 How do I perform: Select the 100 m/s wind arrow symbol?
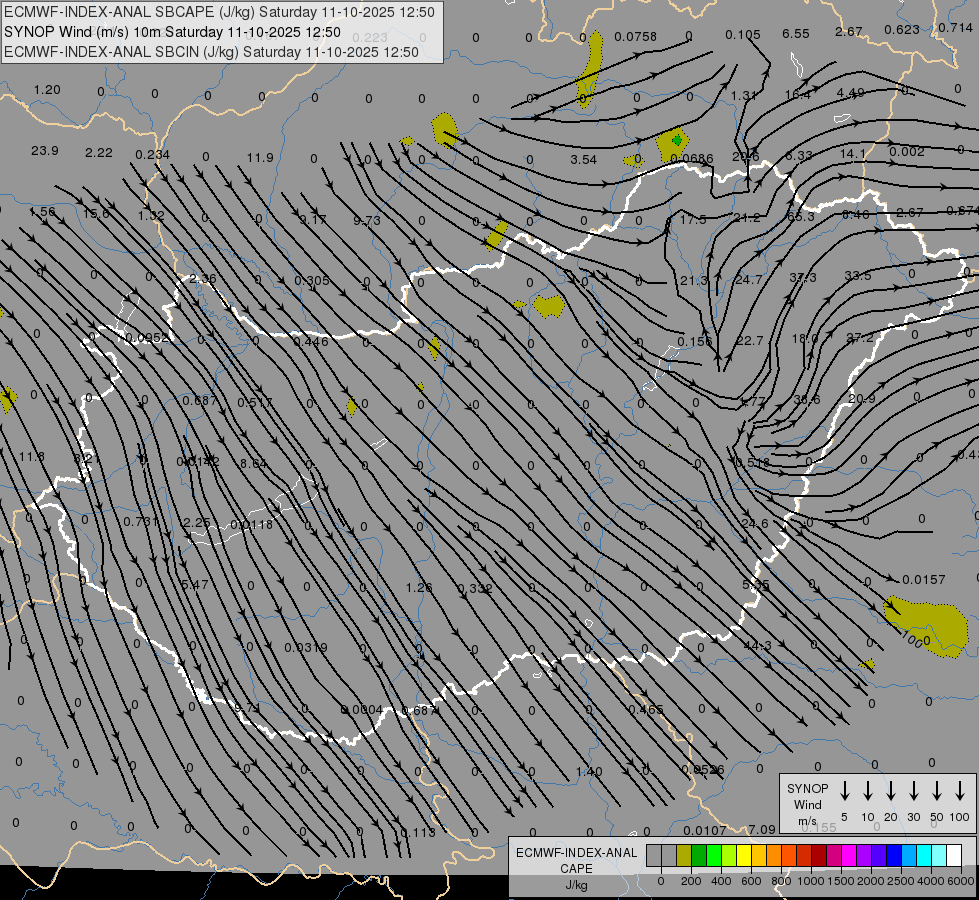[x=960, y=791]
